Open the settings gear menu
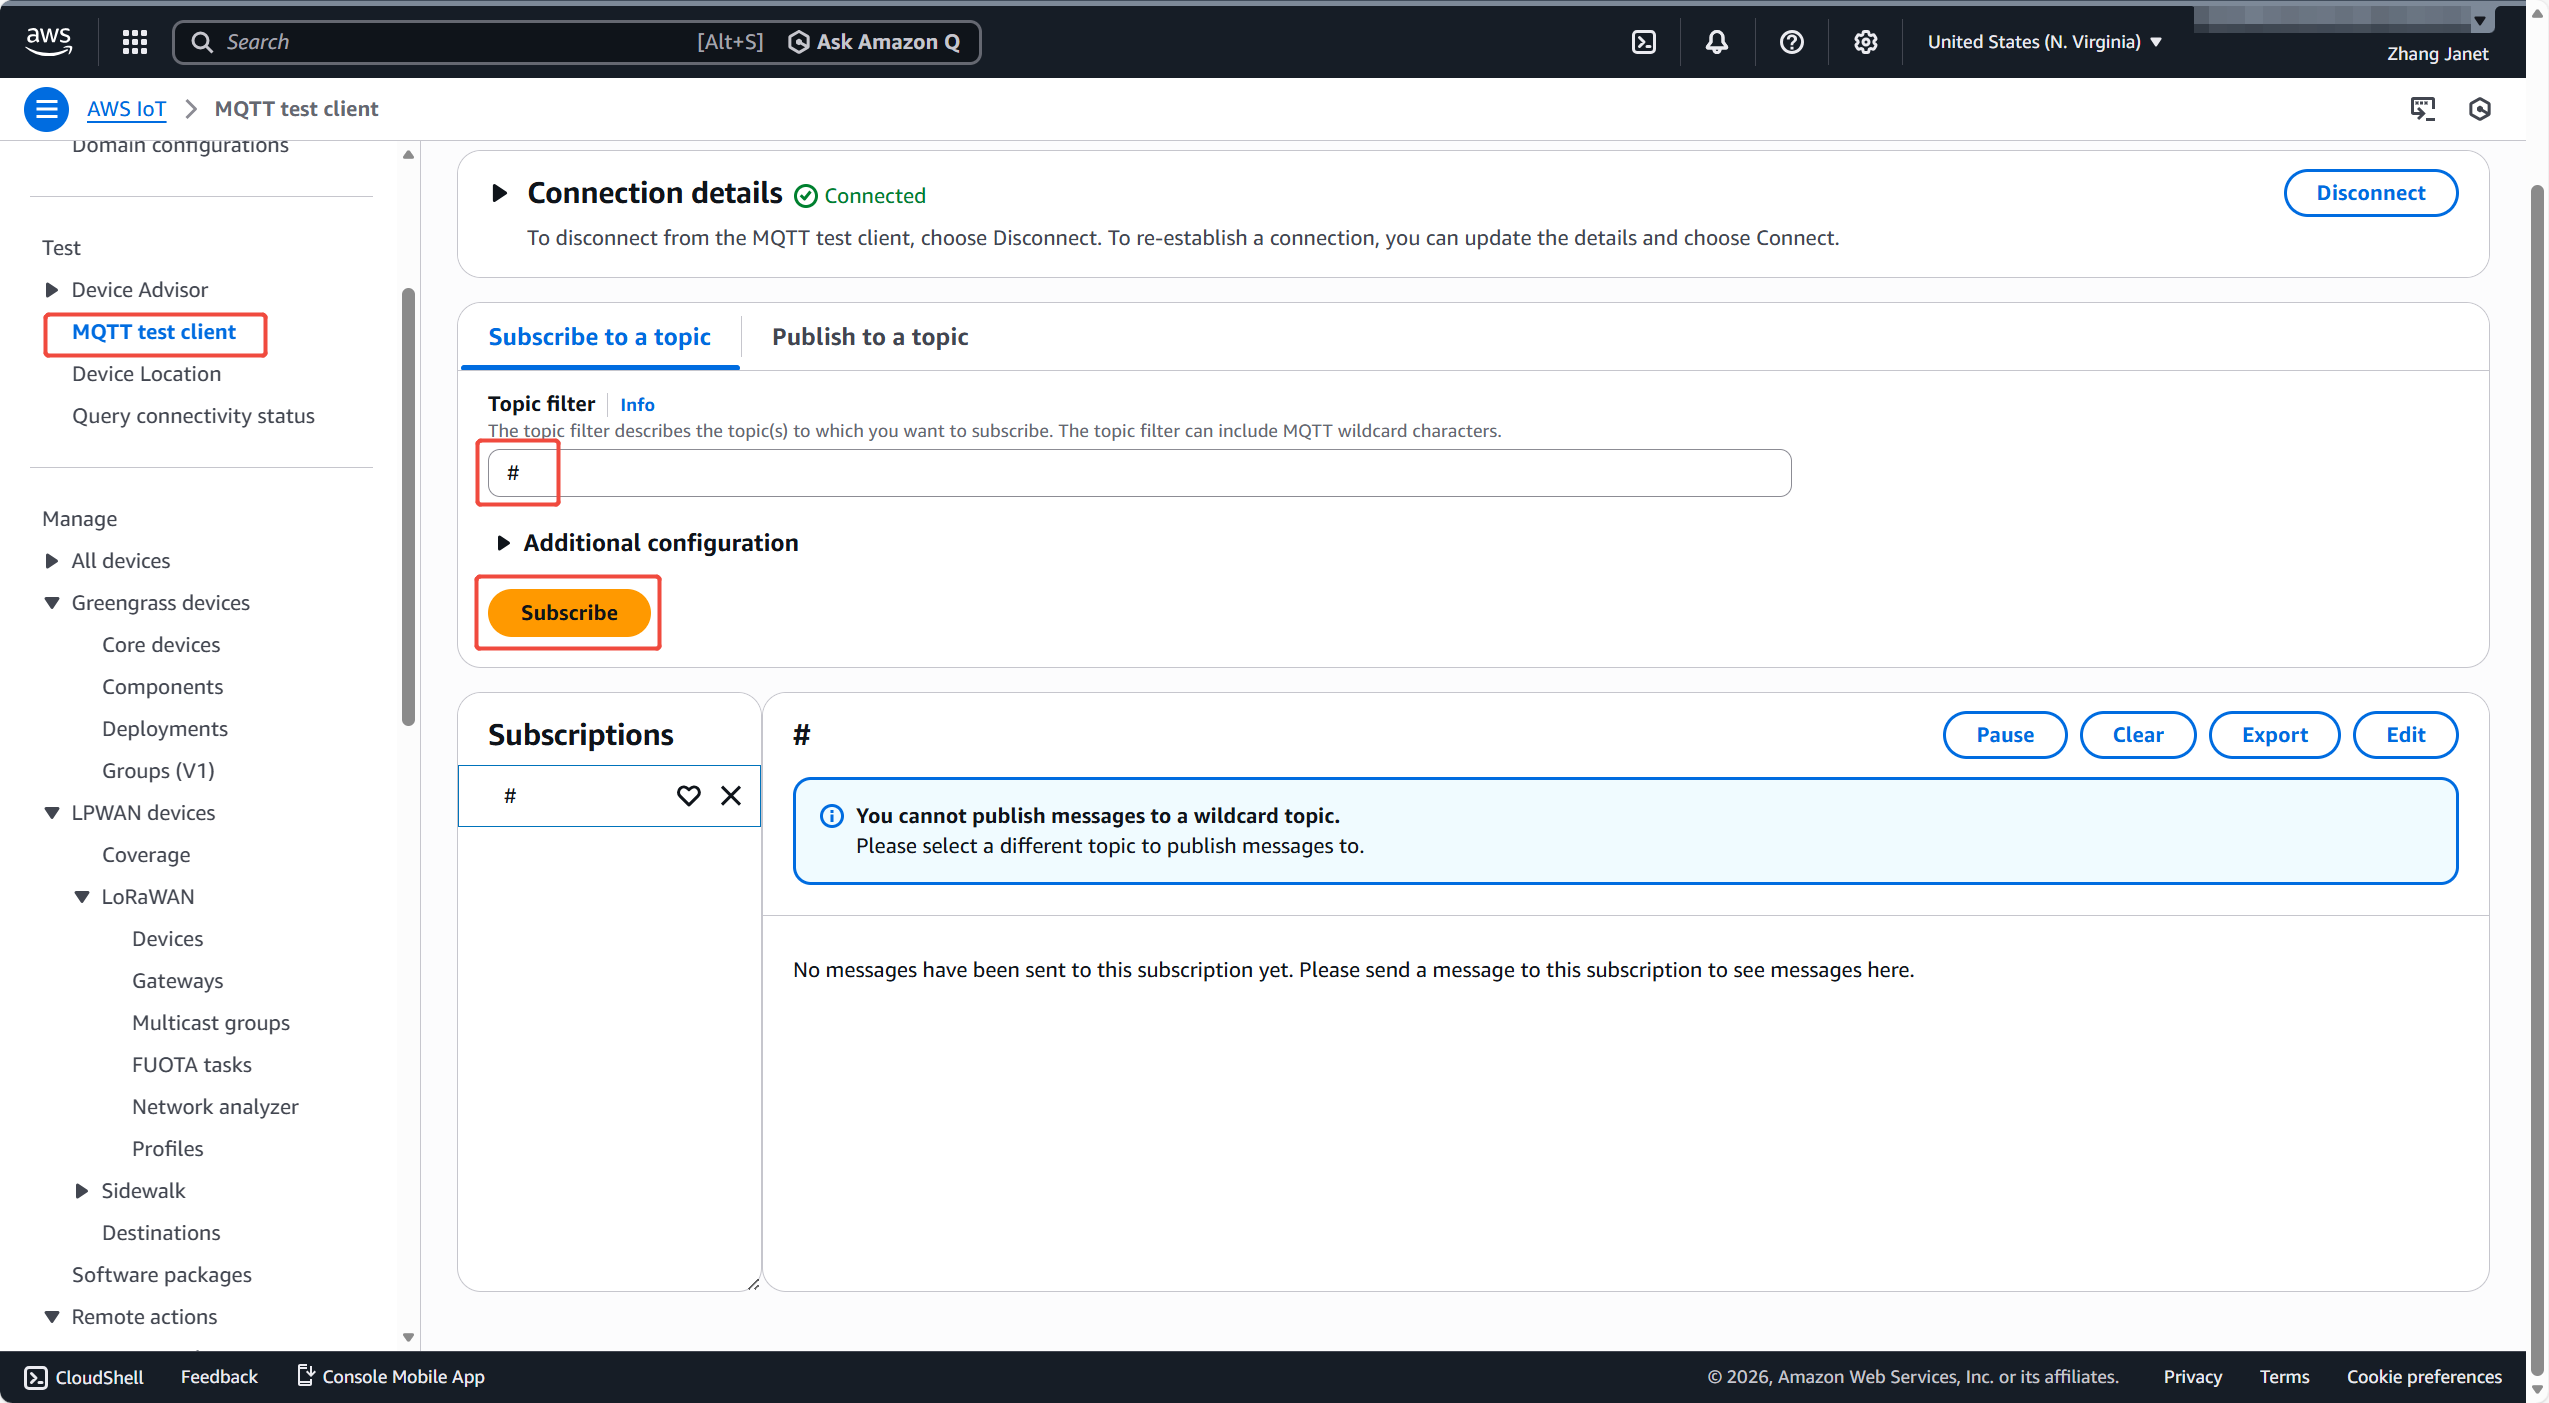The image size is (2549, 1403). click(x=1865, y=42)
